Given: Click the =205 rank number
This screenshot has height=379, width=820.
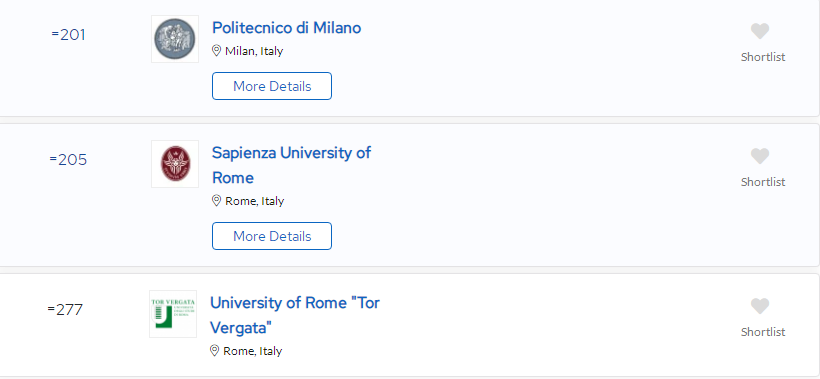Looking at the screenshot, I should pyautogui.click(x=69, y=159).
